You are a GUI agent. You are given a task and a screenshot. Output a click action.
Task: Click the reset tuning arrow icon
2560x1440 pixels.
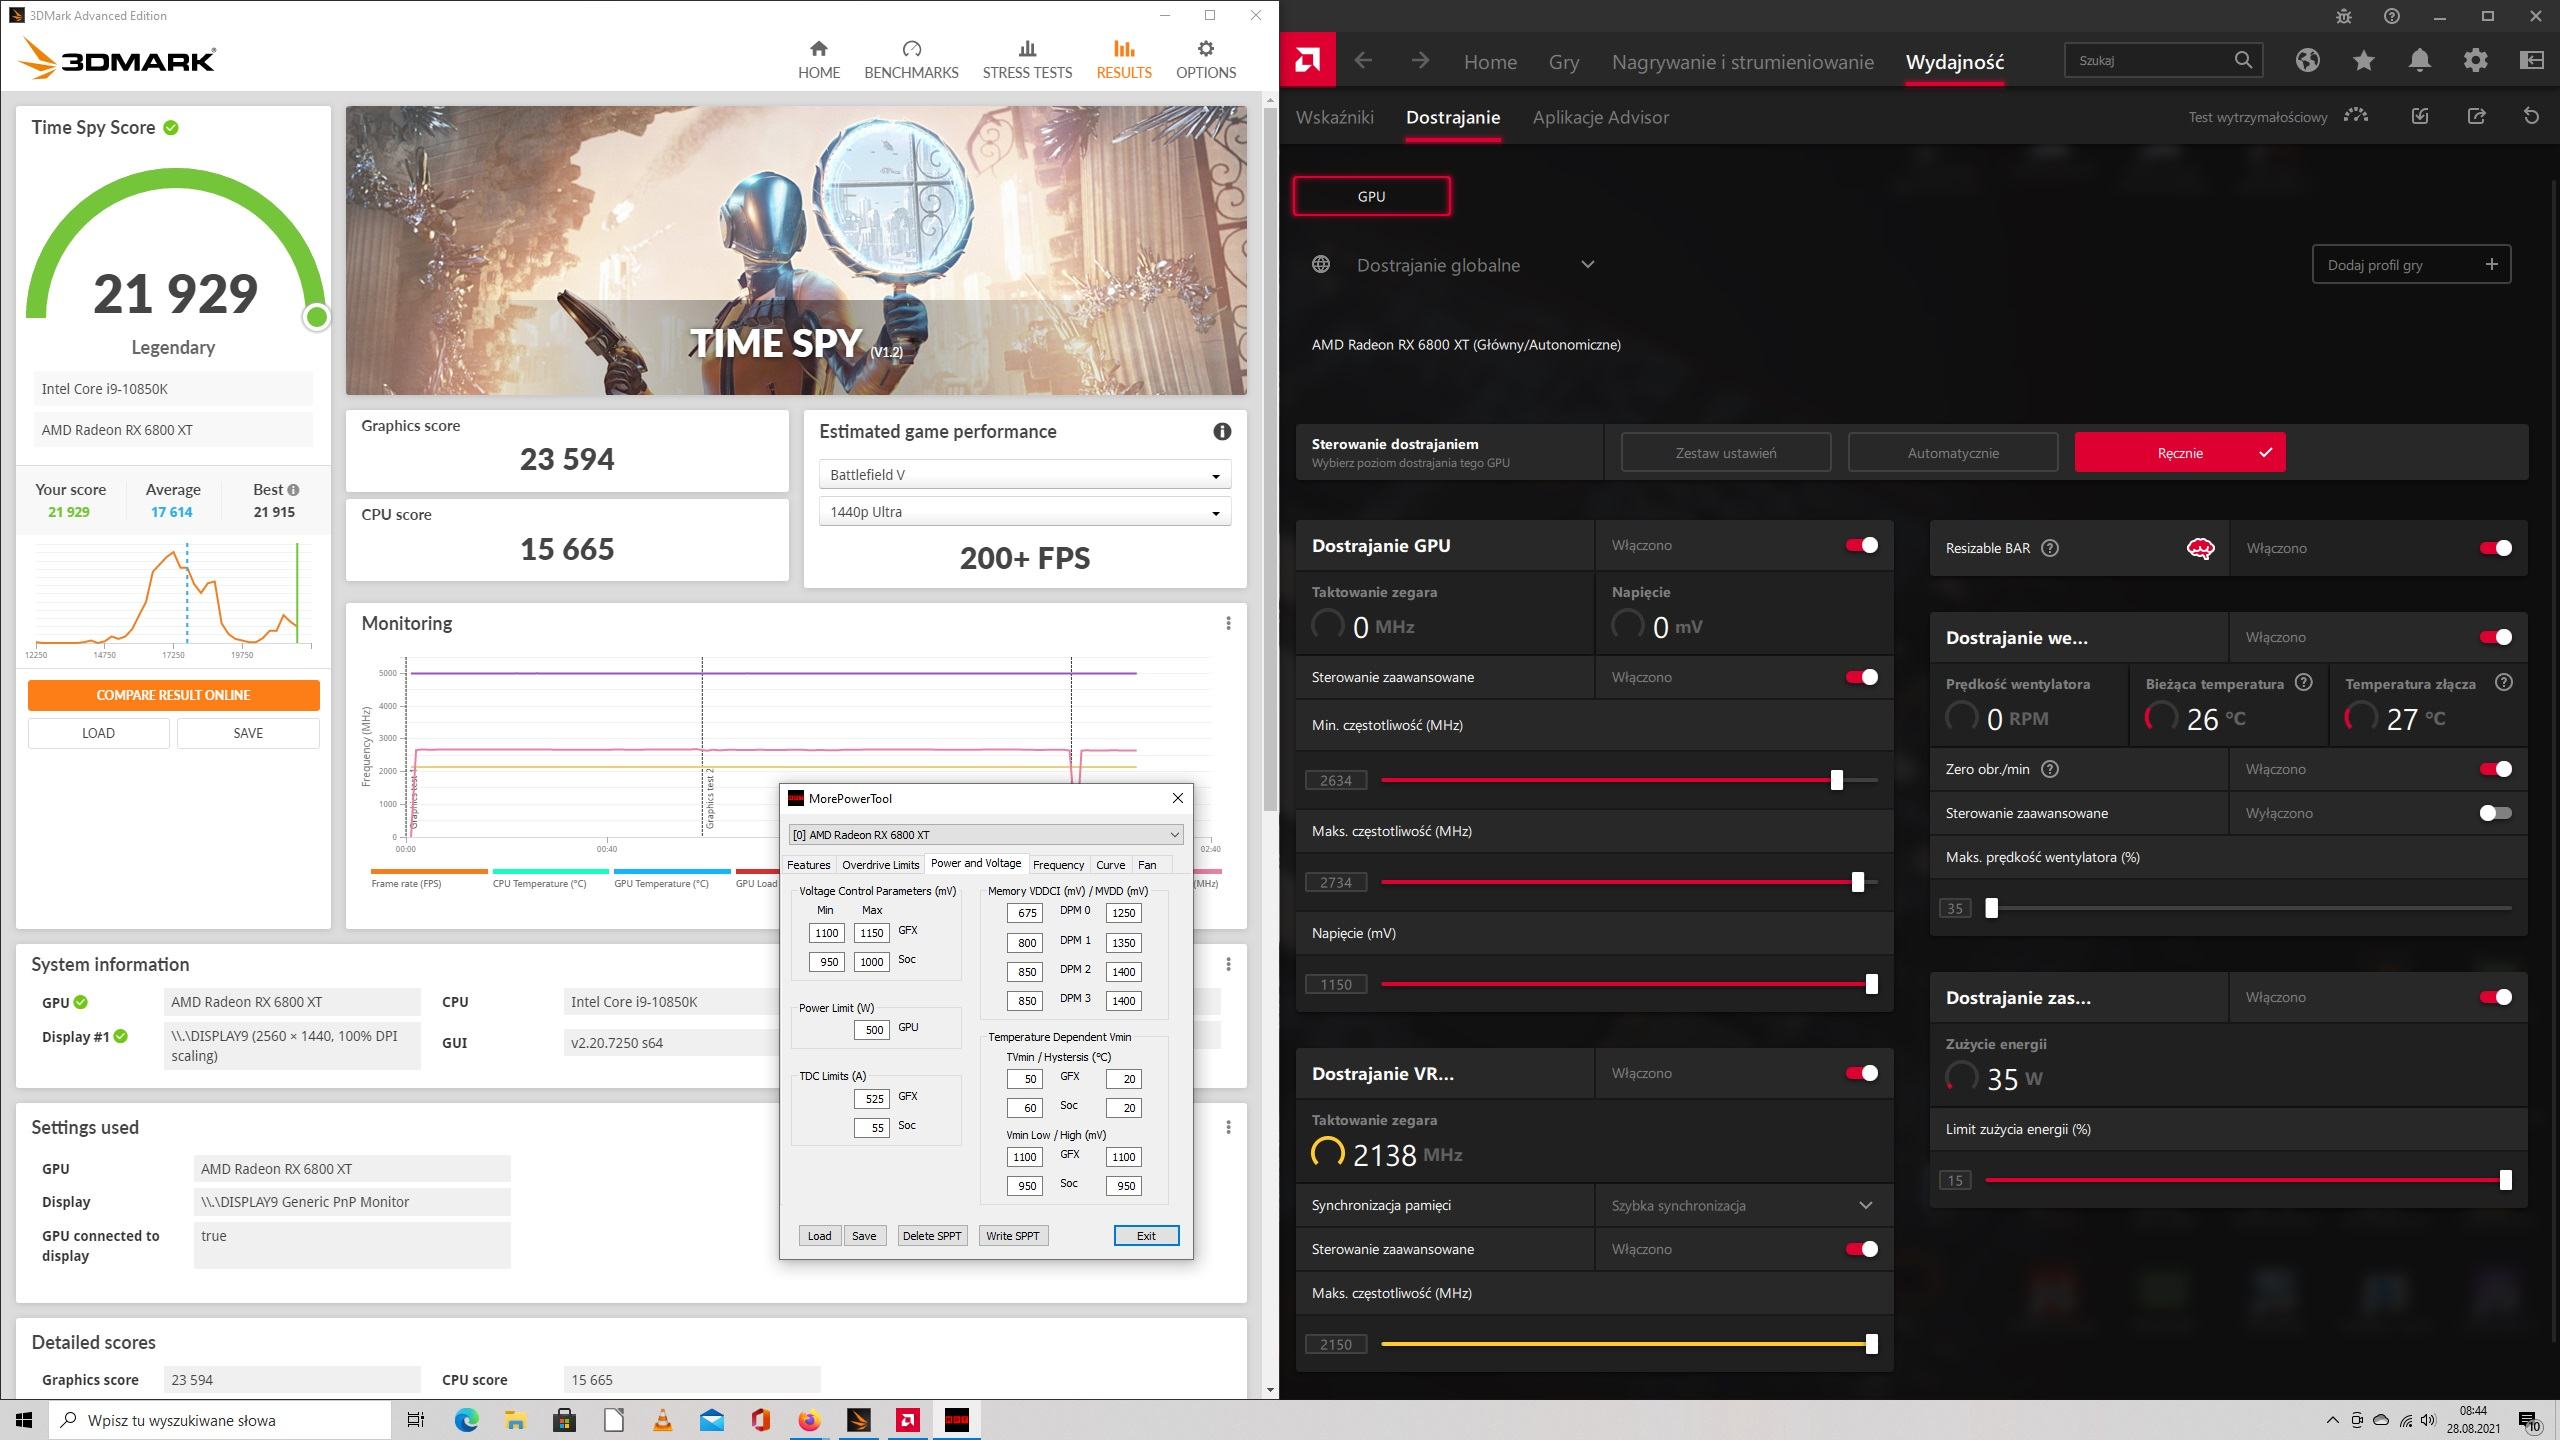coord(2531,117)
